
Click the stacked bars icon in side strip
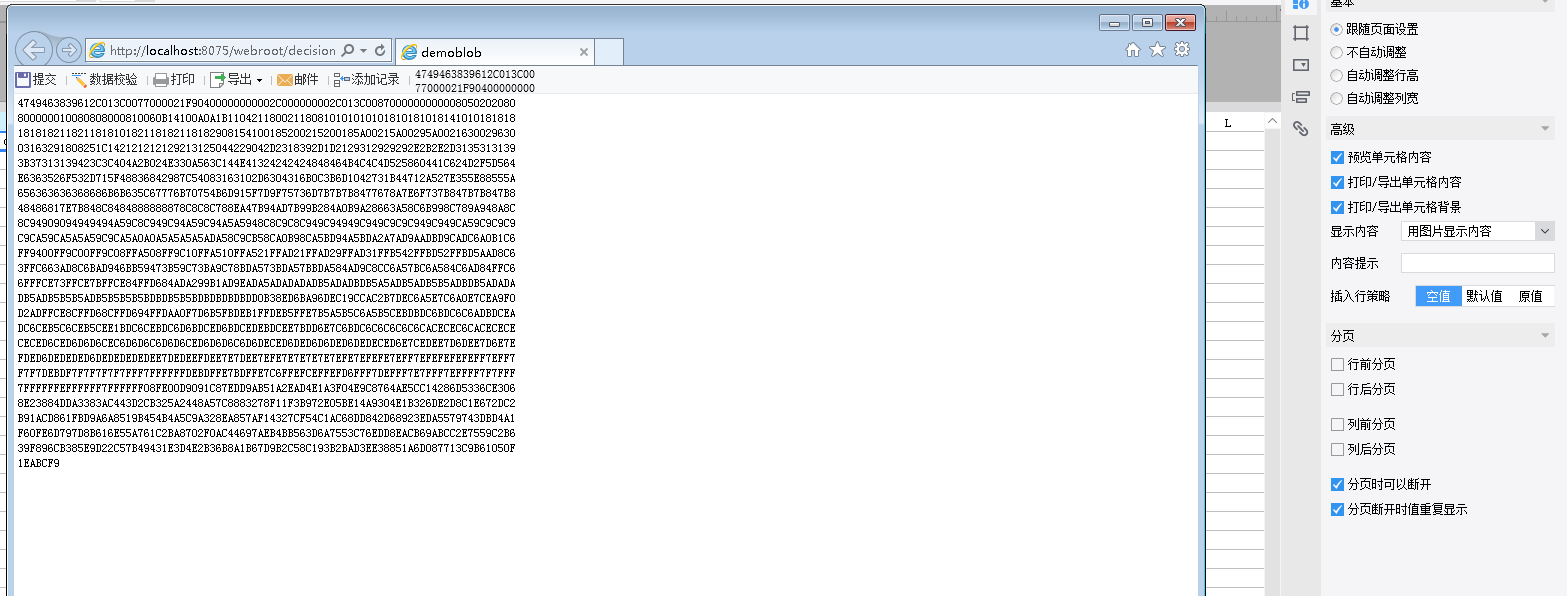[x=1300, y=97]
